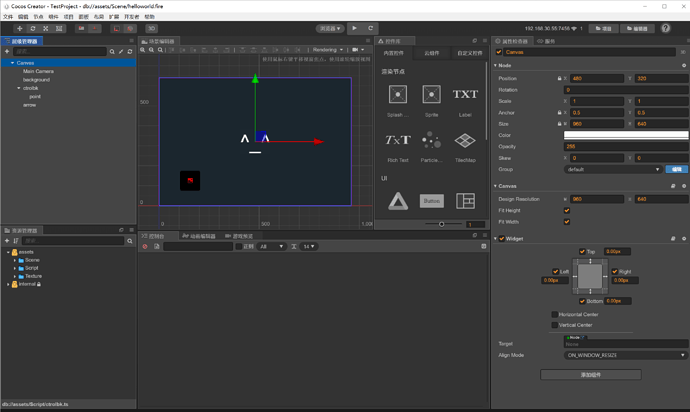Toggle Fit Width checkbox

coord(567,222)
